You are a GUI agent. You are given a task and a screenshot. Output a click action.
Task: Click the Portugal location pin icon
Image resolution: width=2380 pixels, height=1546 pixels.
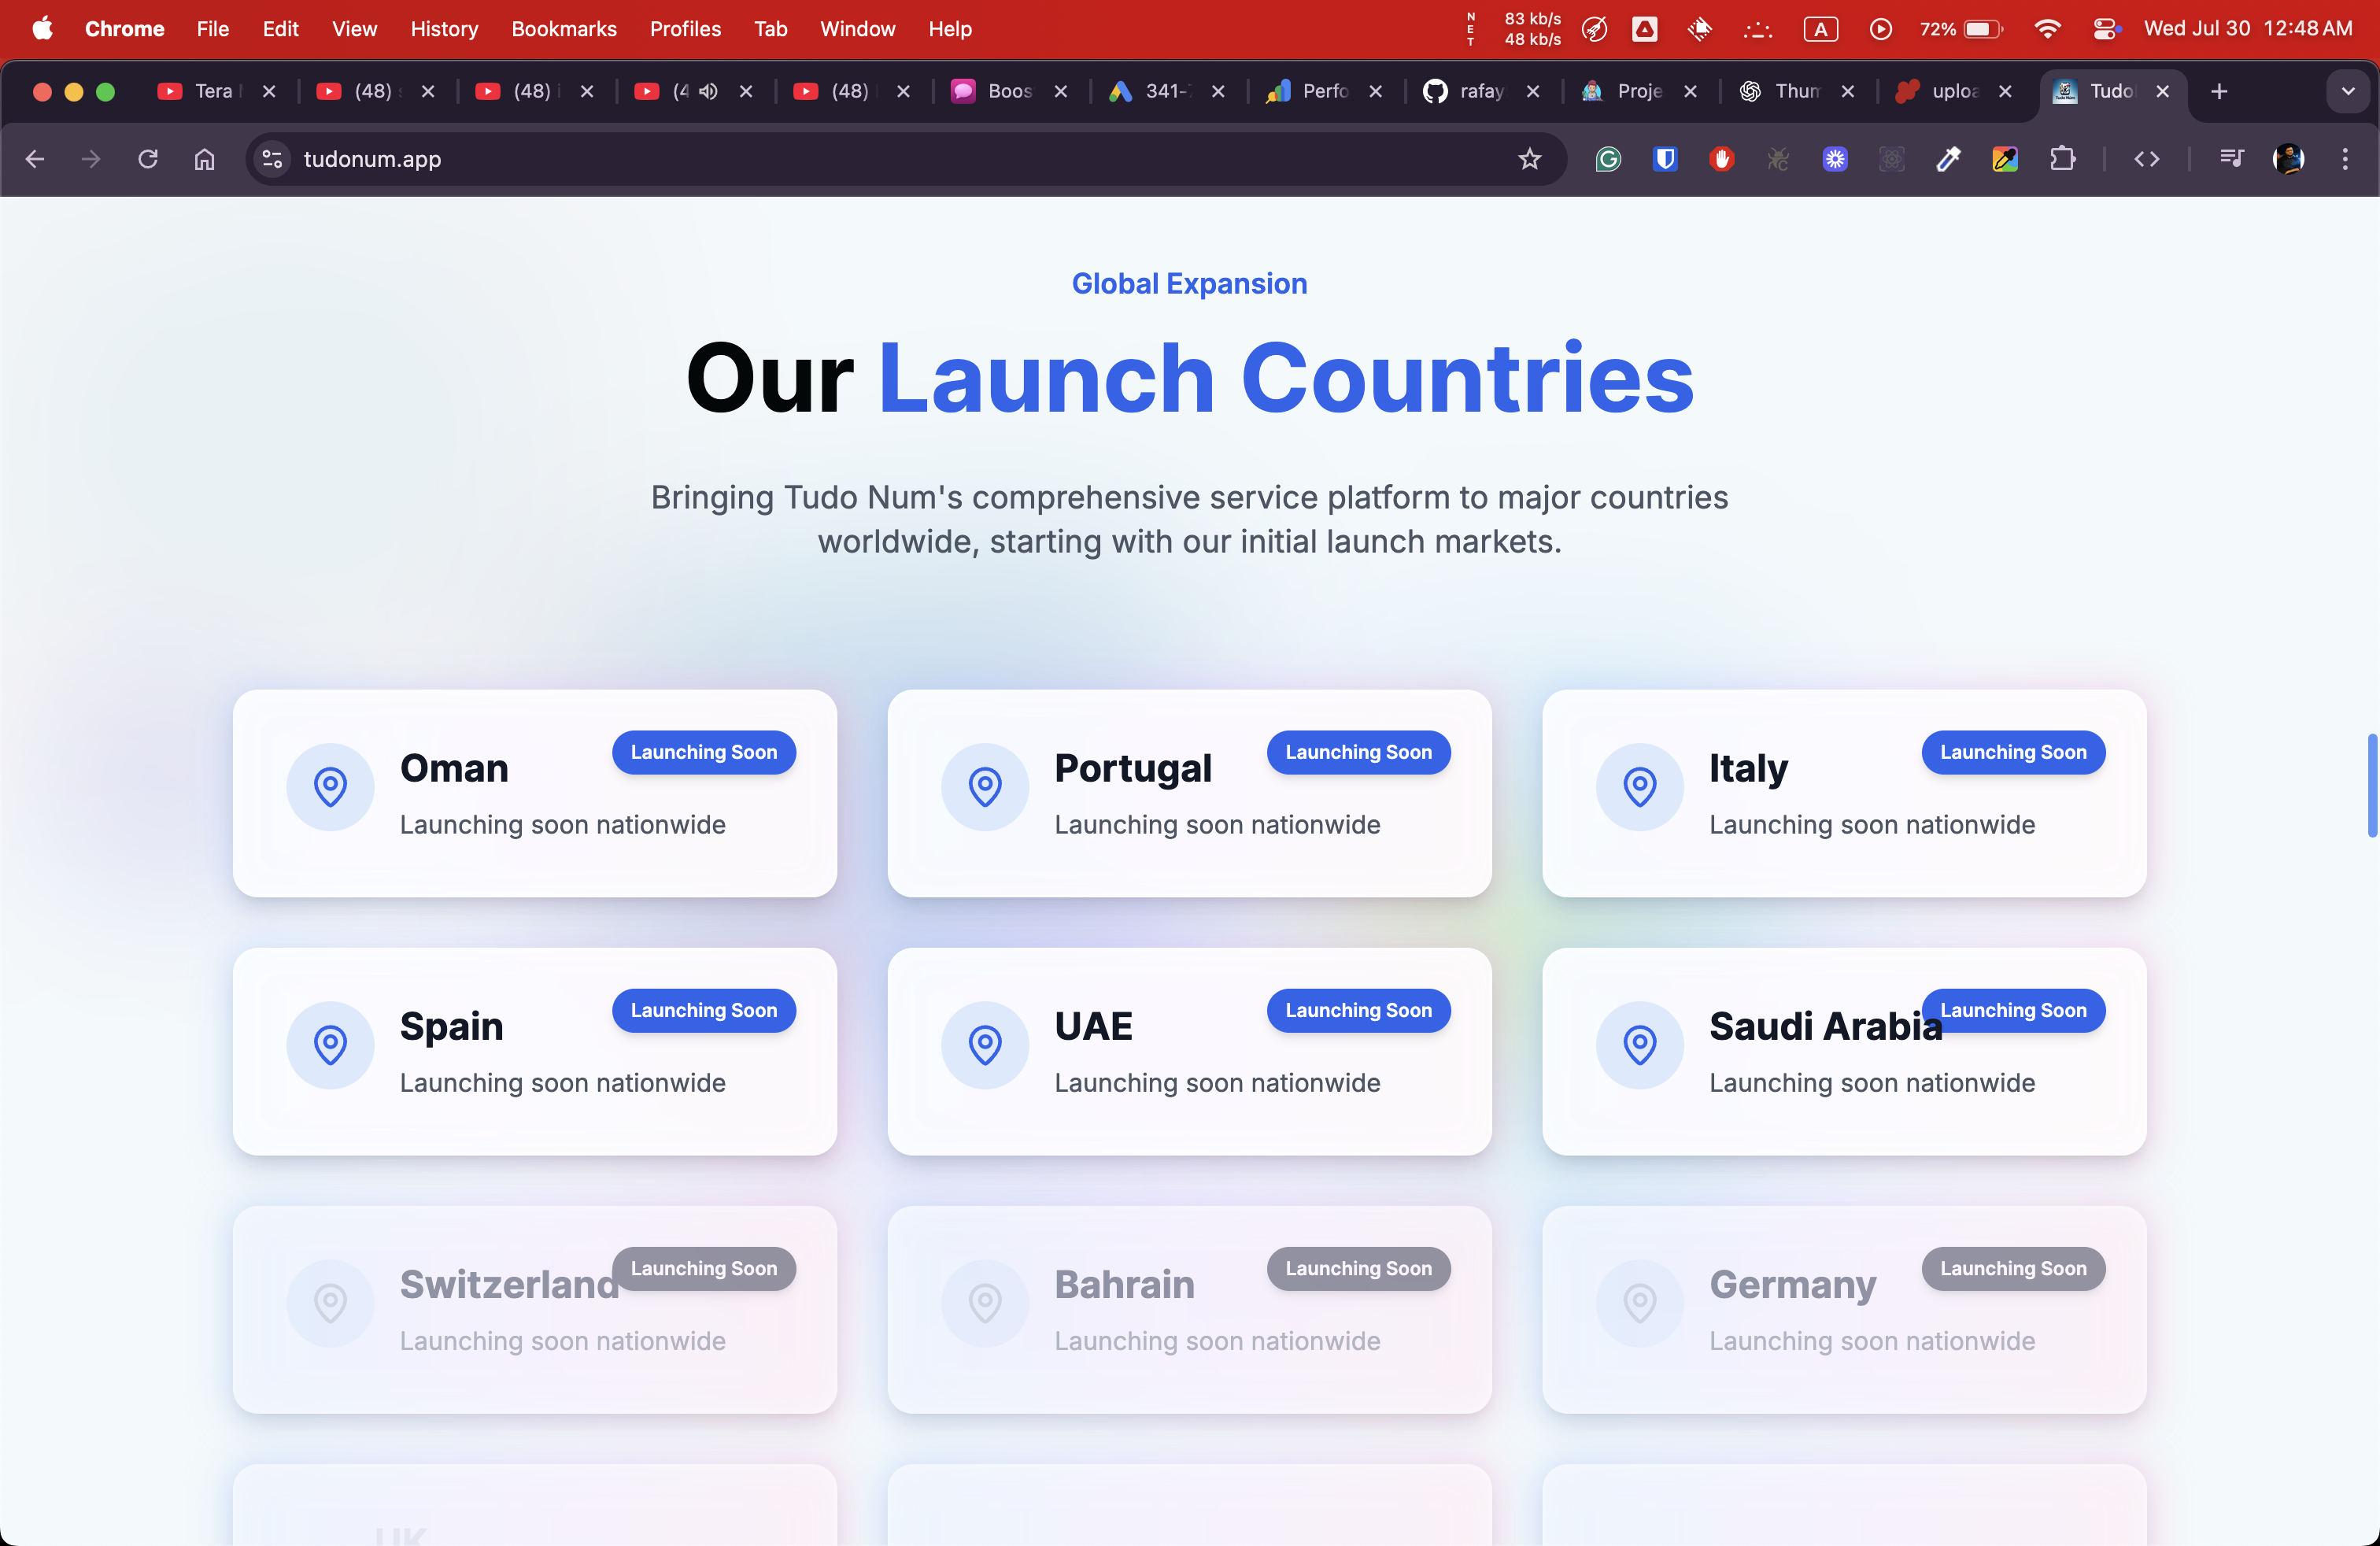[985, 786]
